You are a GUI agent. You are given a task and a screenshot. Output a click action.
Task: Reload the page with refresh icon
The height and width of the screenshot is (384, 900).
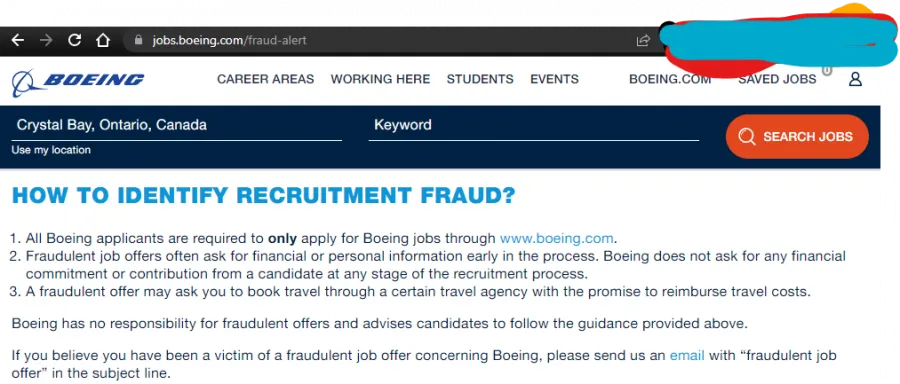click(x=75, y=40)
